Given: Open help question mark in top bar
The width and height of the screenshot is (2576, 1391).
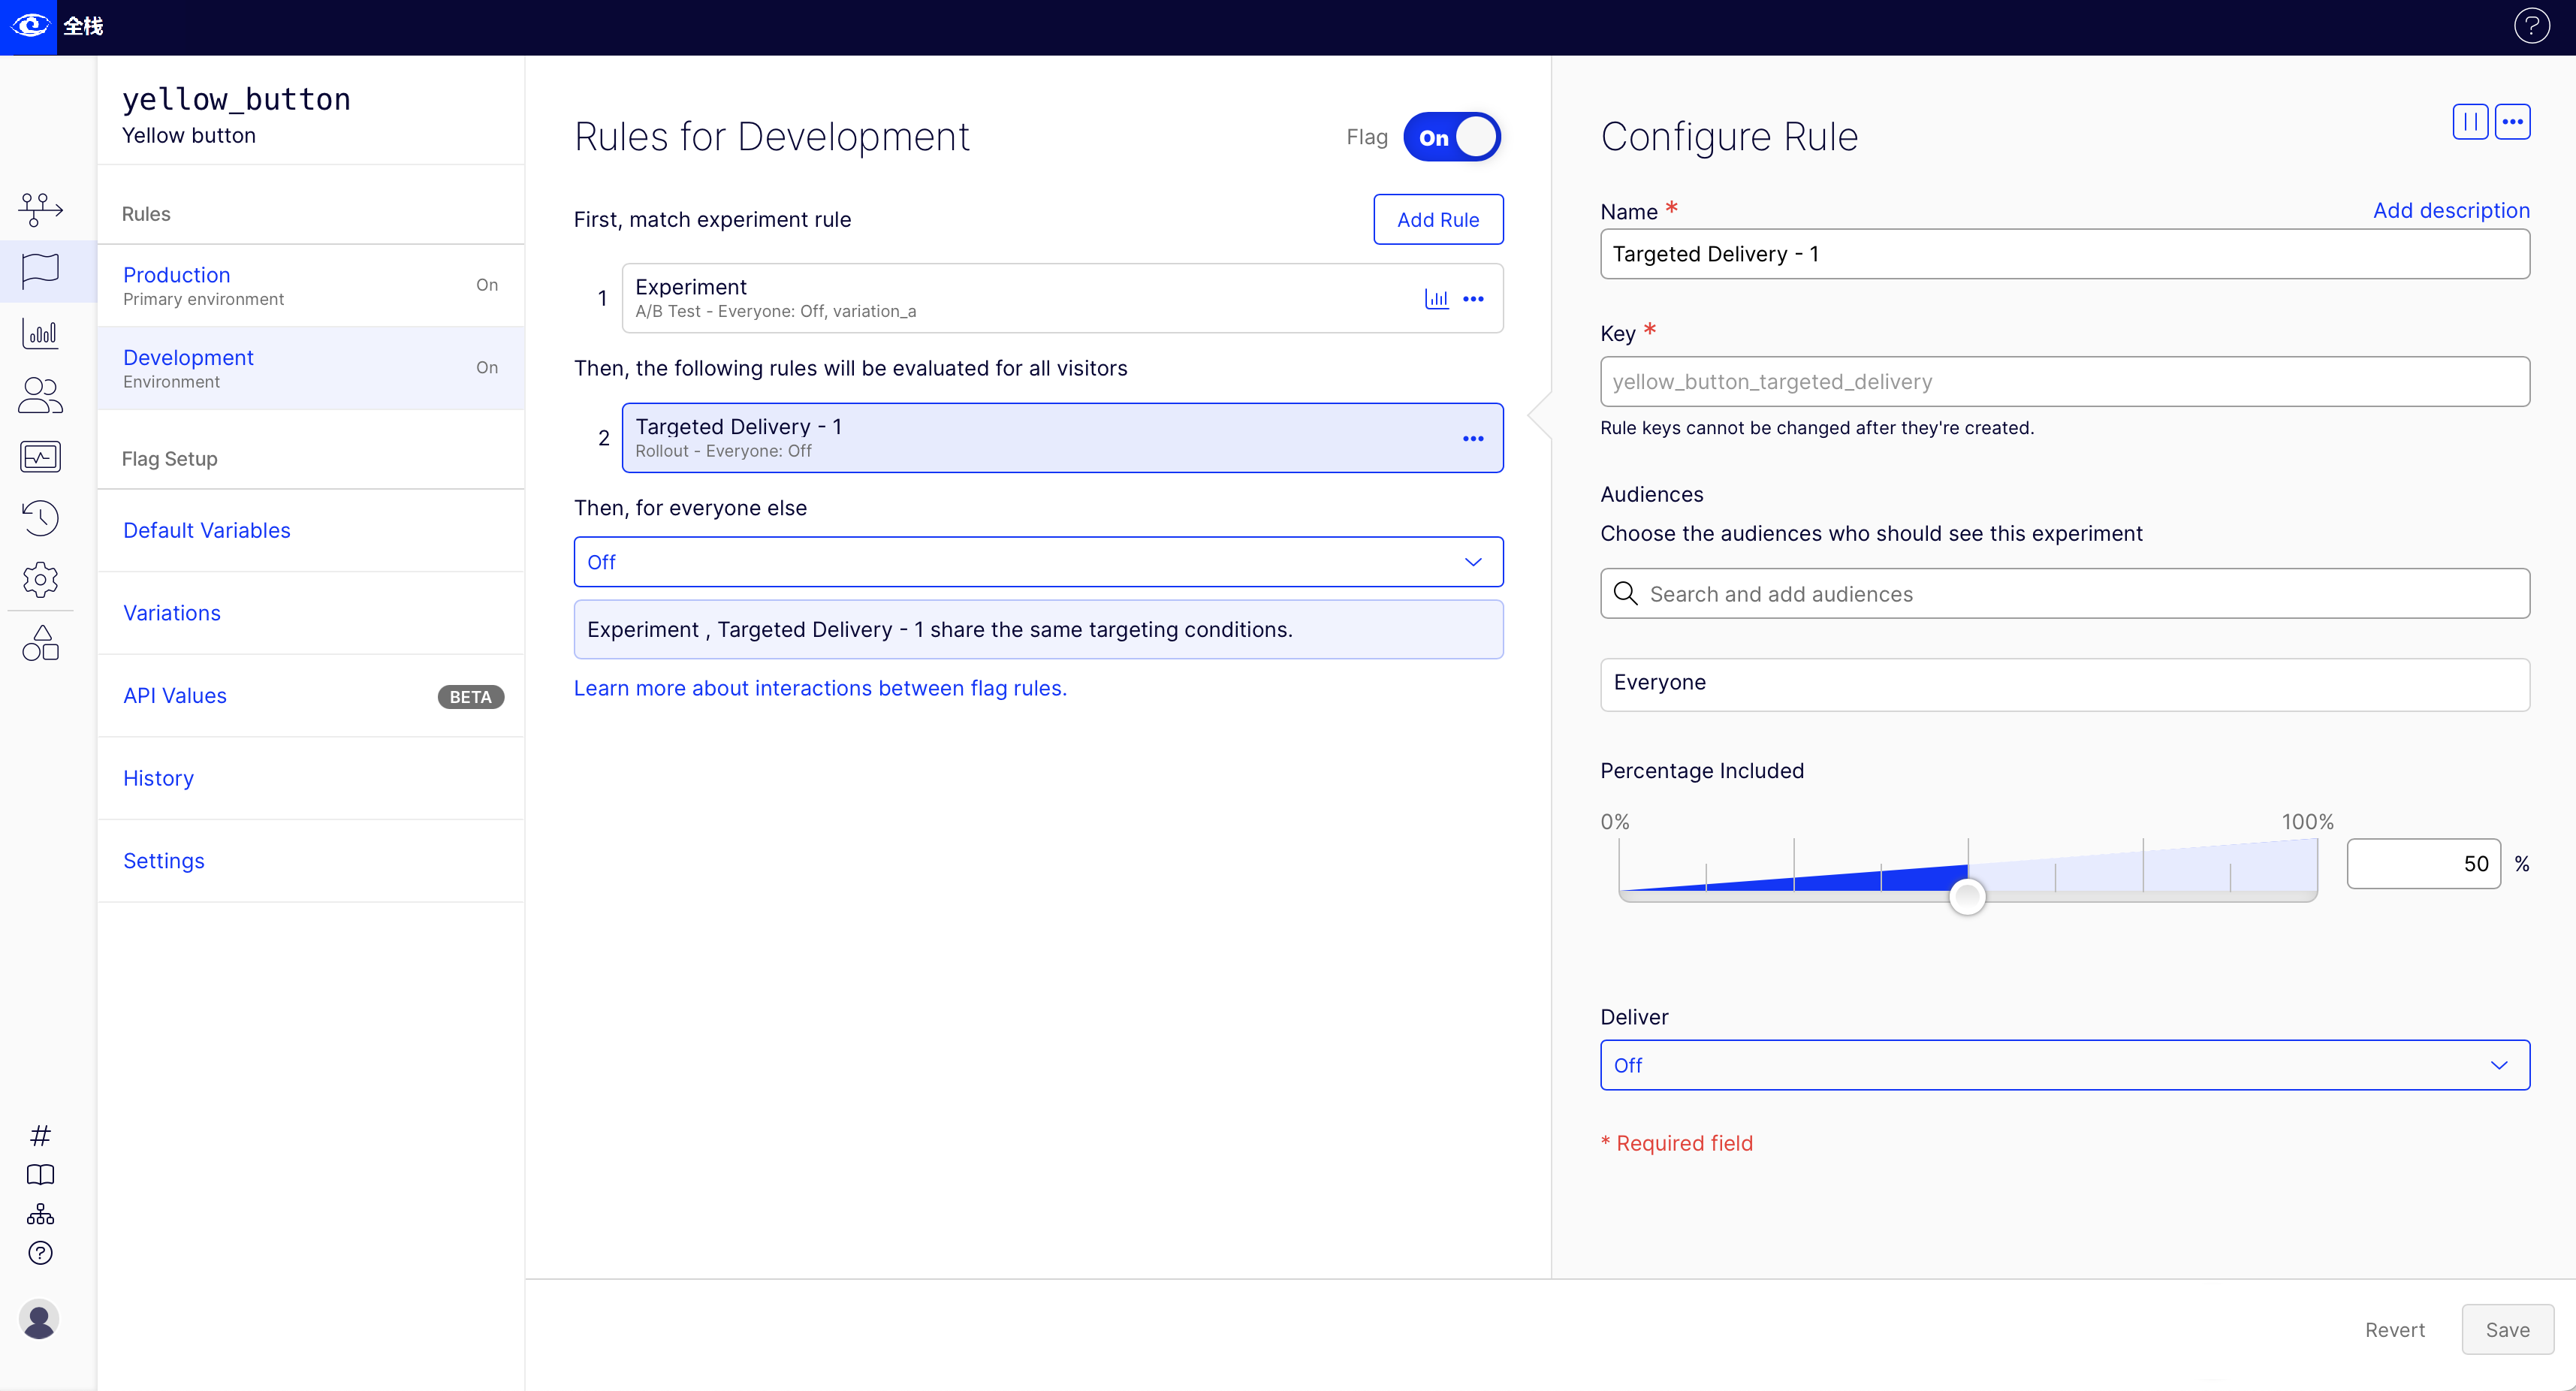Looking at the screenshot, I should pos(2531,26).
